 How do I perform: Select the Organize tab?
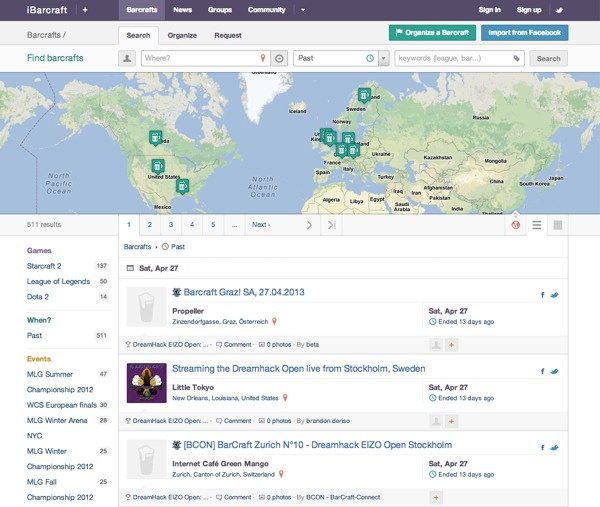click(x=182, y=36)
